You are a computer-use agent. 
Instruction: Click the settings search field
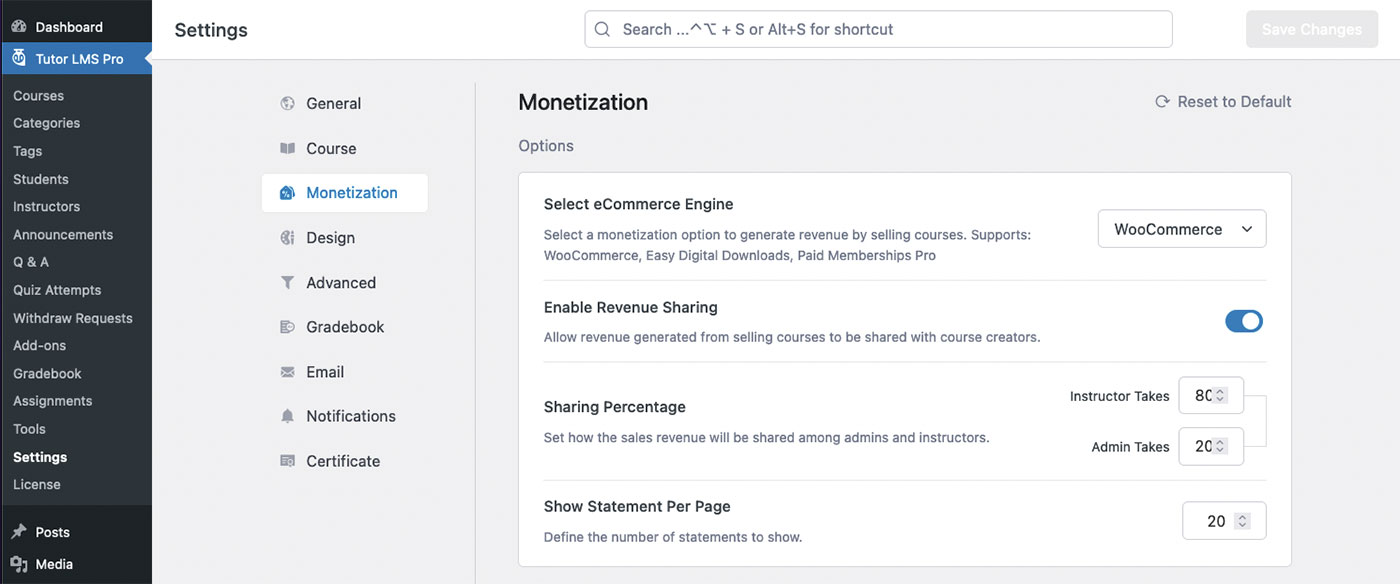pos(878,30)
